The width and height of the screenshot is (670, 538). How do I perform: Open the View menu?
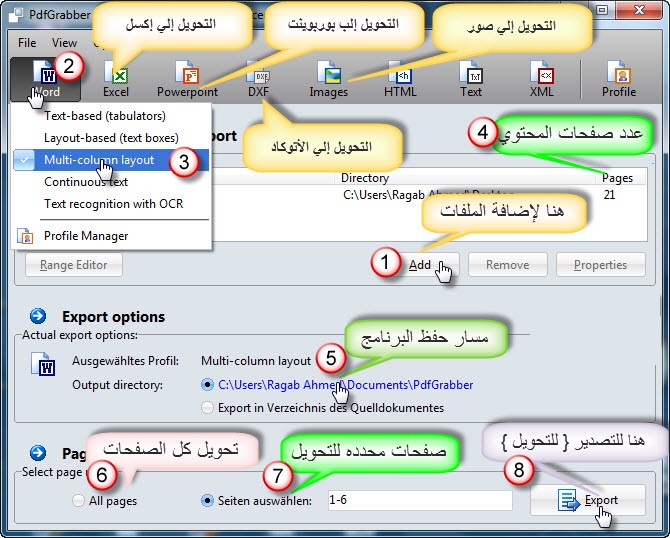coord(64,43)
